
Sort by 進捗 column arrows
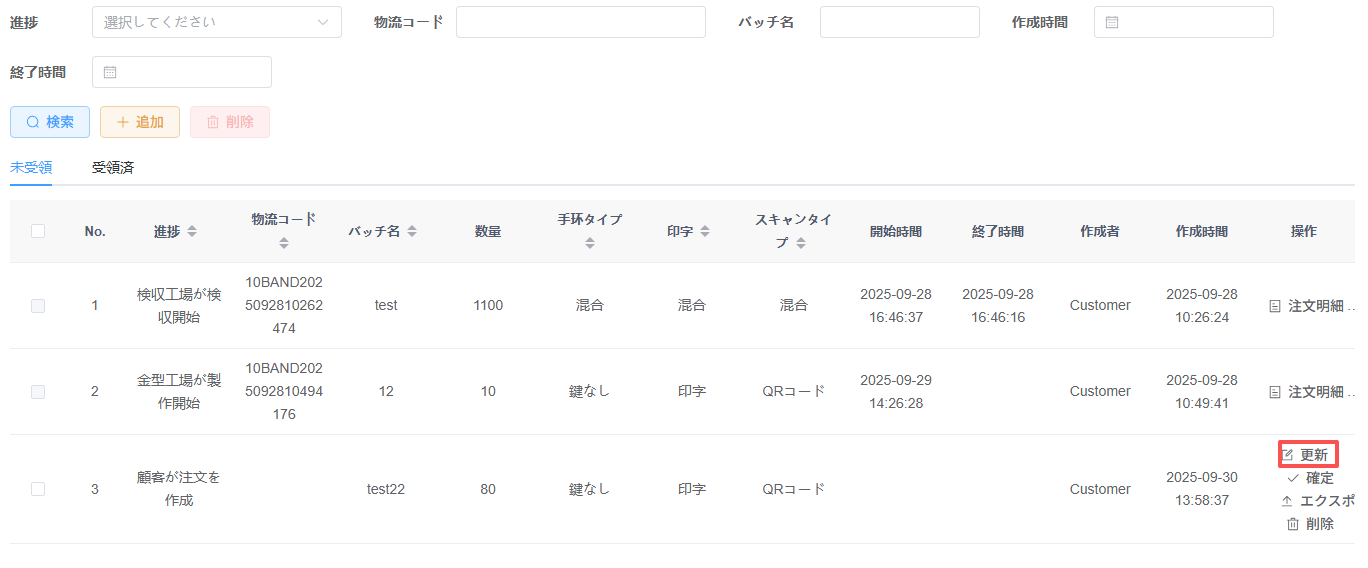[x=192, y=231]
